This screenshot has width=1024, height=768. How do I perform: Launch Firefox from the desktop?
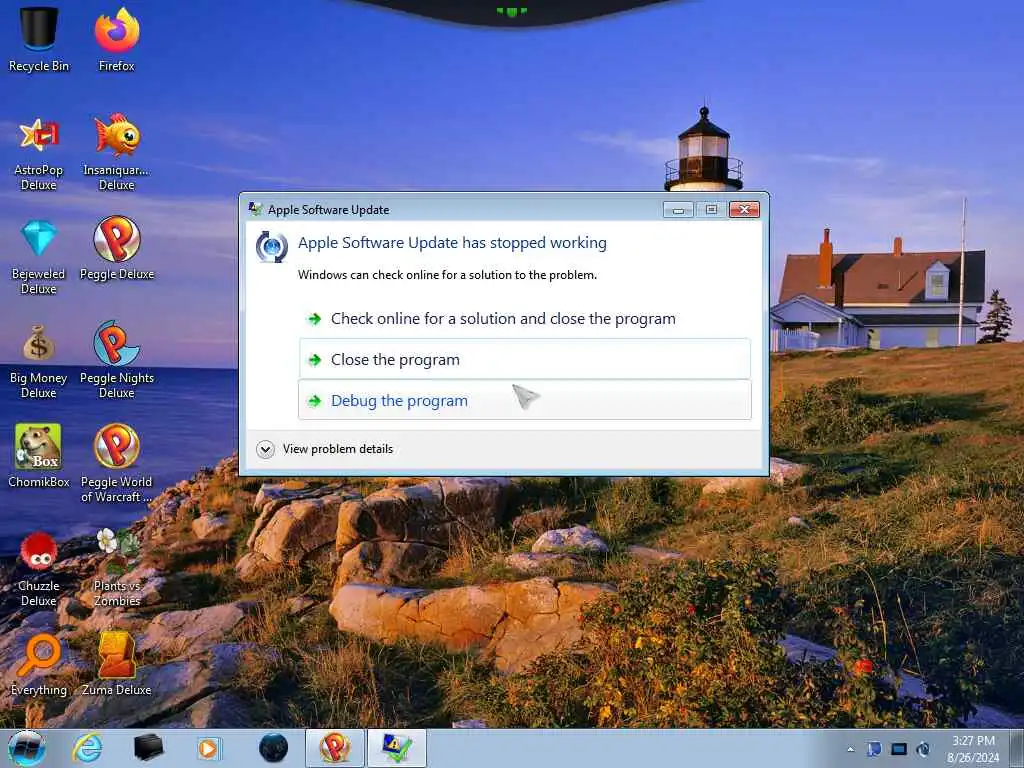pyautogui.click(x=117, y=38)
